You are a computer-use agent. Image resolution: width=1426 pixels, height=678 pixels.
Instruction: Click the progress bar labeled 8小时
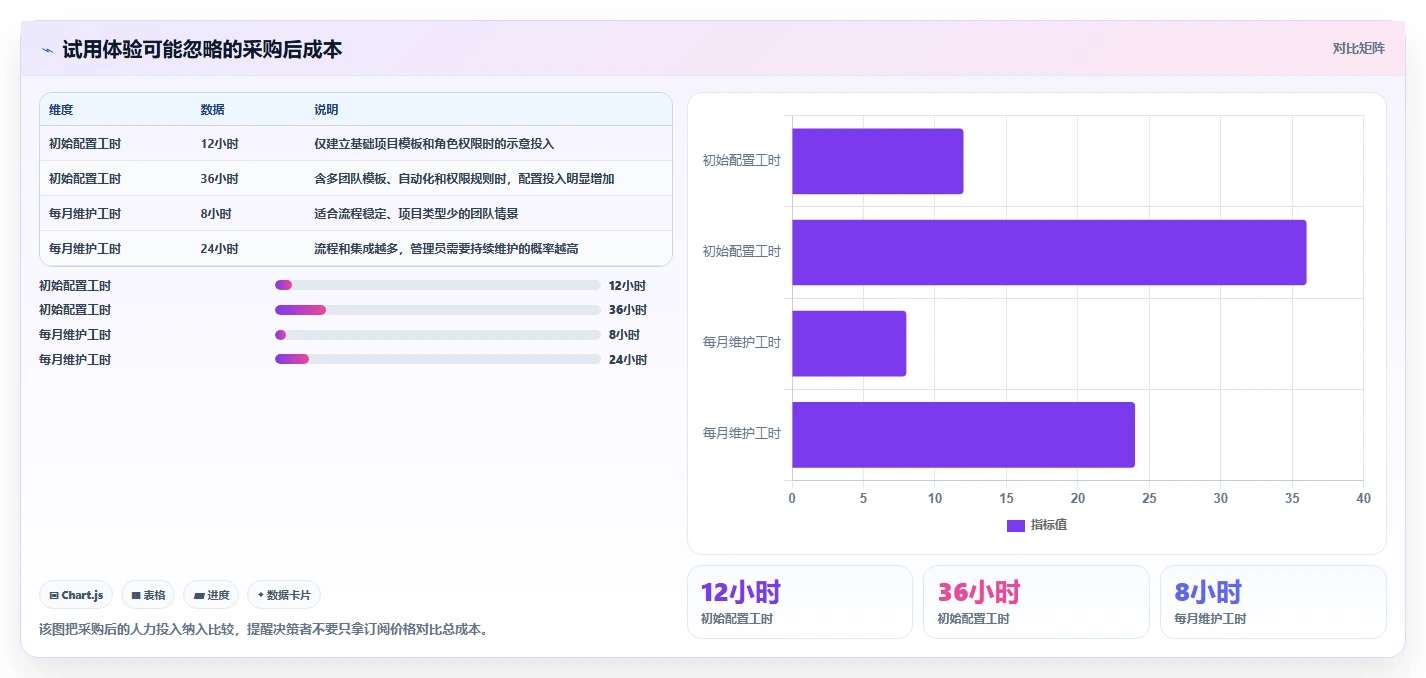(x=438, y=335)
